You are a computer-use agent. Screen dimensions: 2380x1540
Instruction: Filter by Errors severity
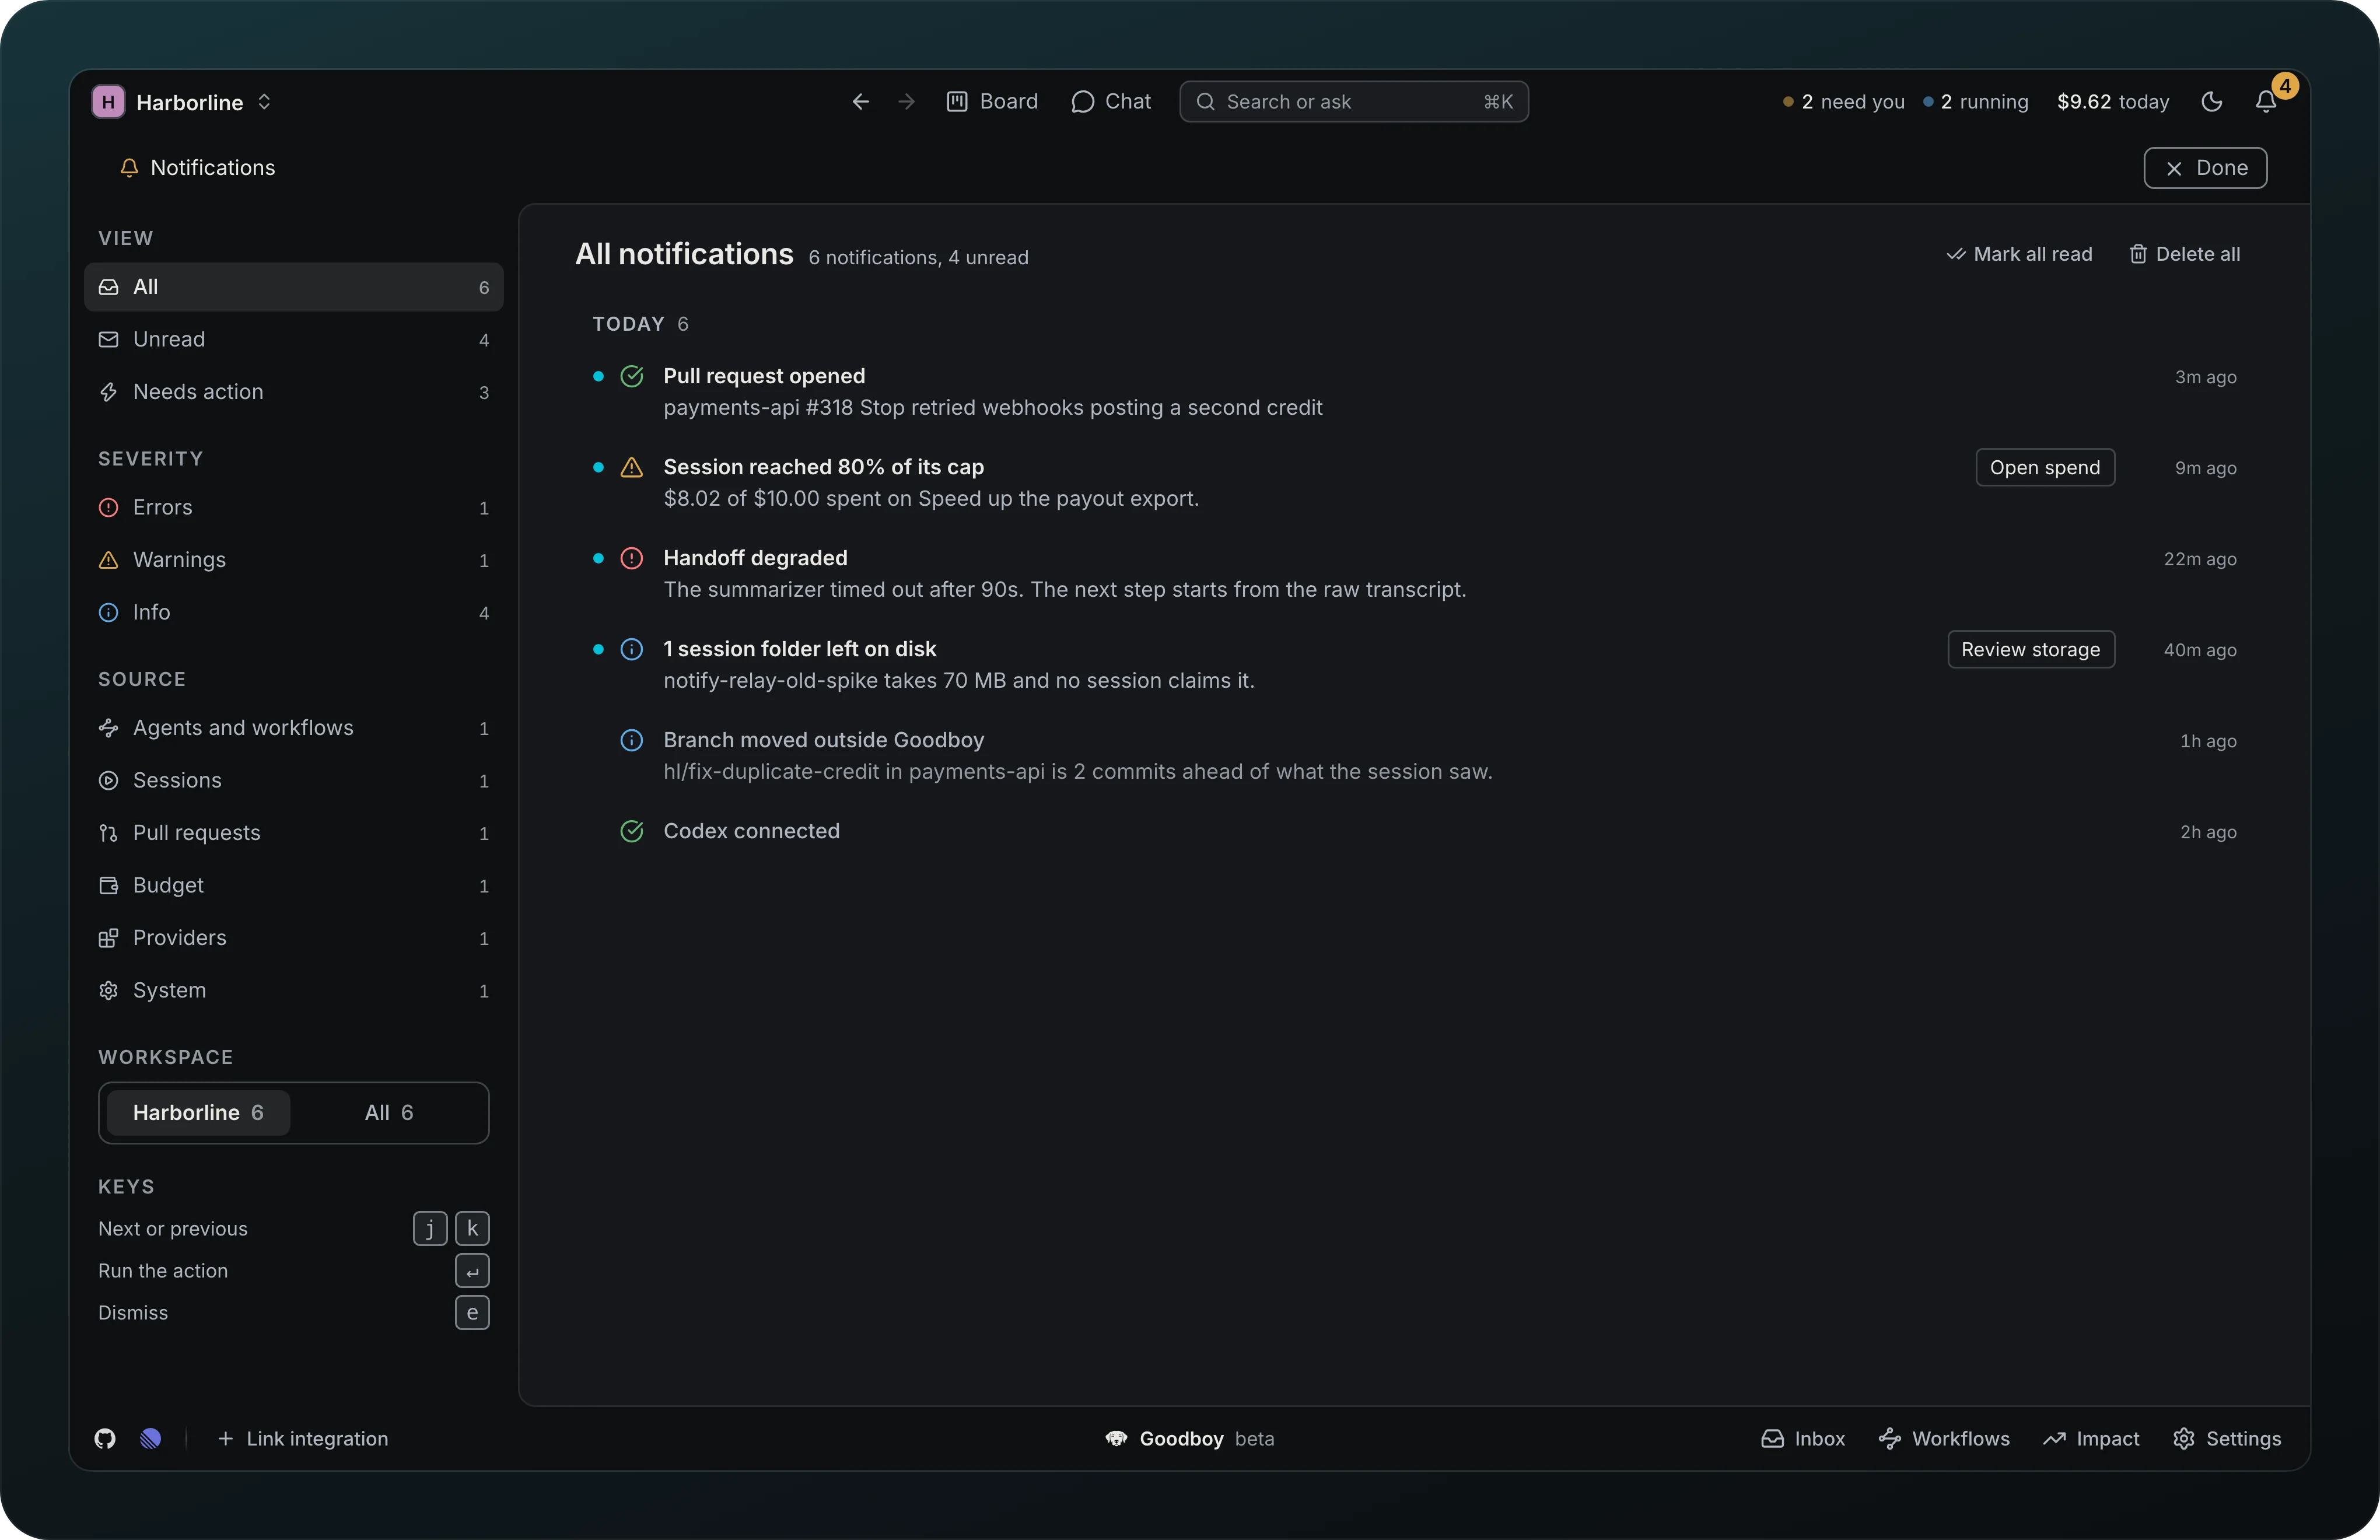294,508
